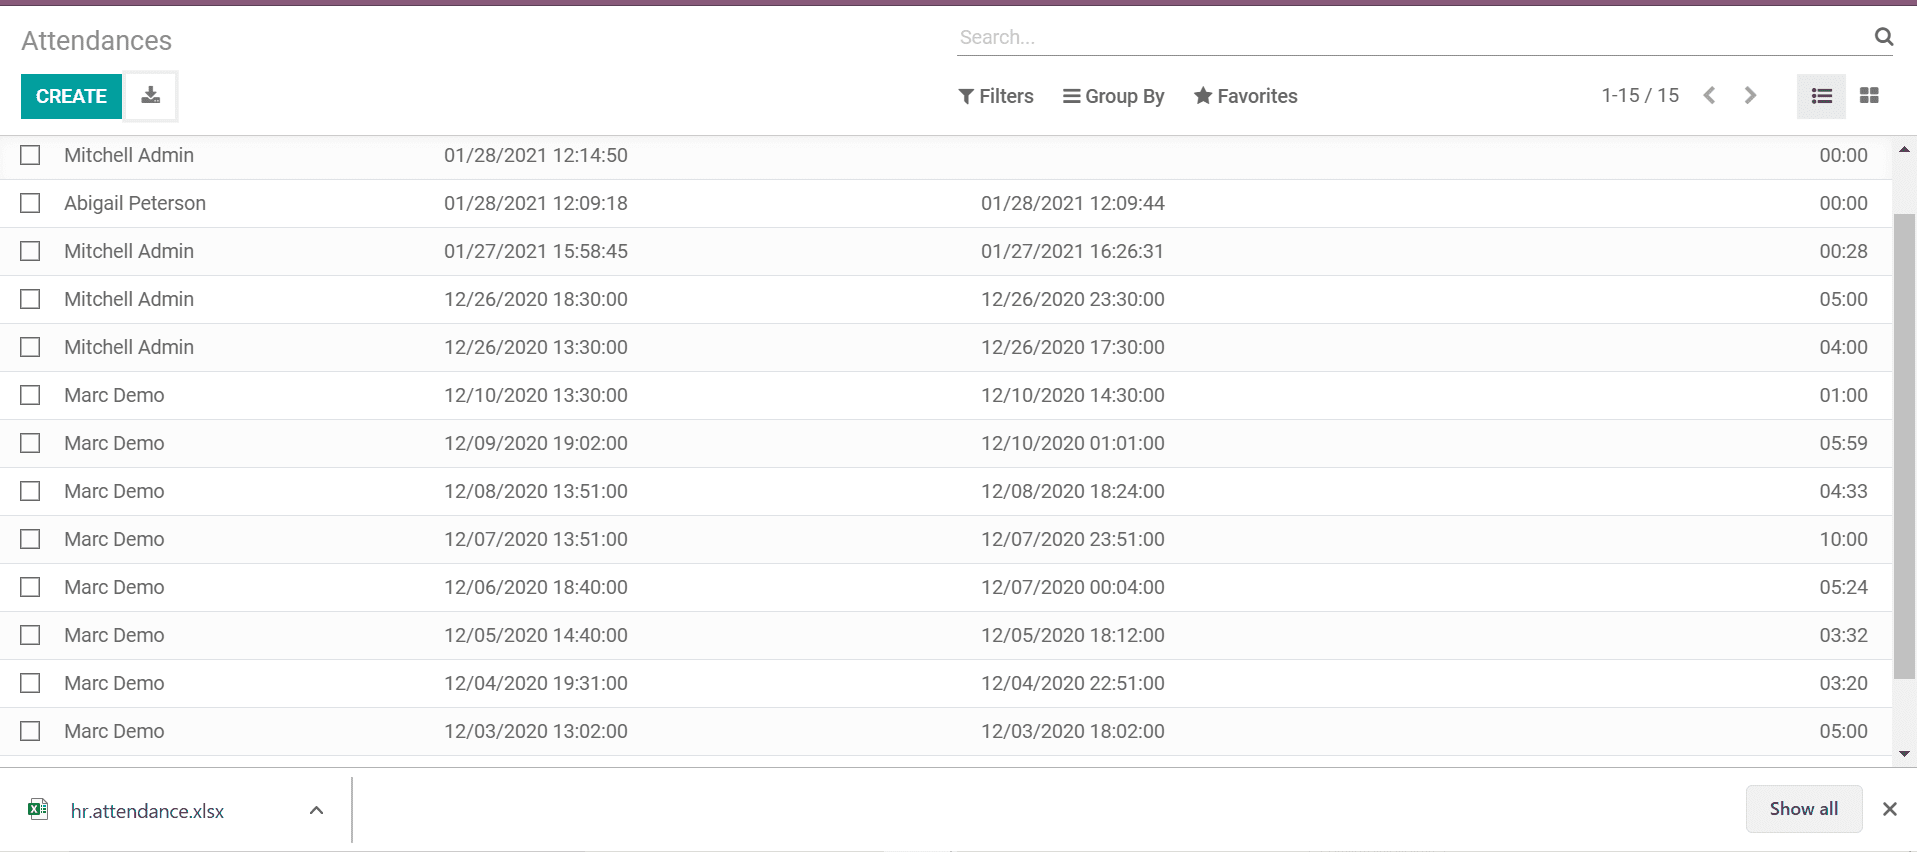Open the Favorites dropdown
1917x852 pixels.
click(x=1246, y=96)
